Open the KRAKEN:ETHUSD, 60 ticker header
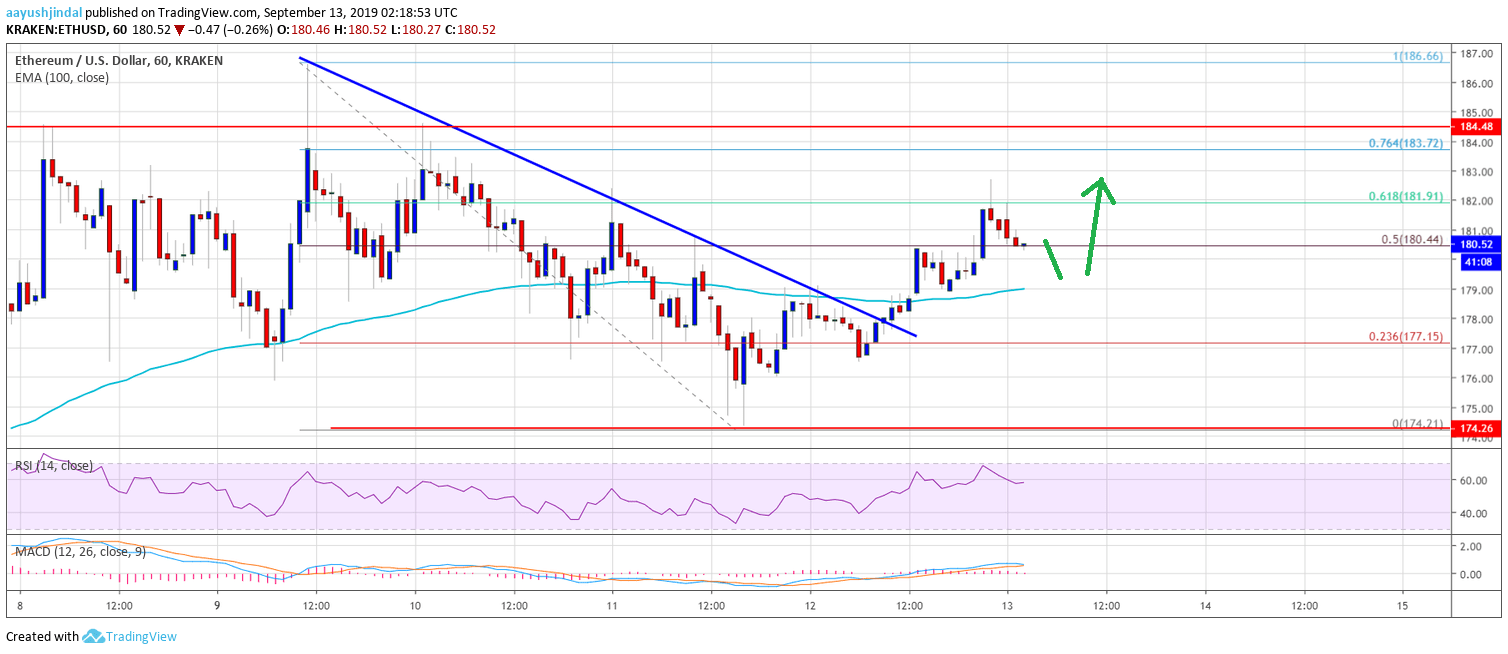The image size is (1508, 654). (65, 30)
